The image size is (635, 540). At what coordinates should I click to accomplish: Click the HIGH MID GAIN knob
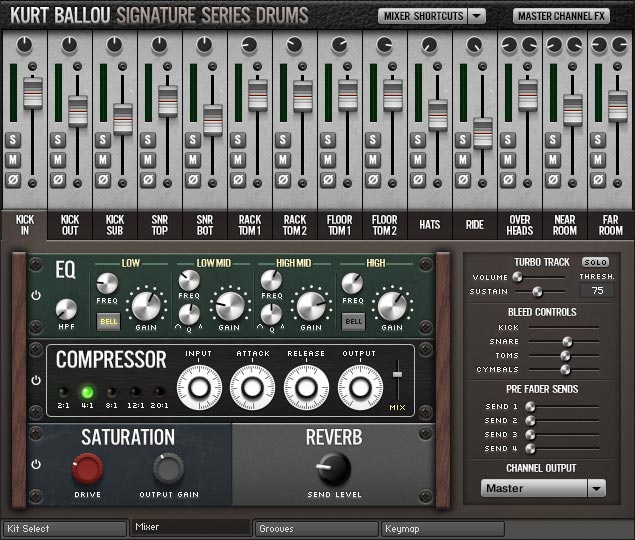(x=311, y=306)
